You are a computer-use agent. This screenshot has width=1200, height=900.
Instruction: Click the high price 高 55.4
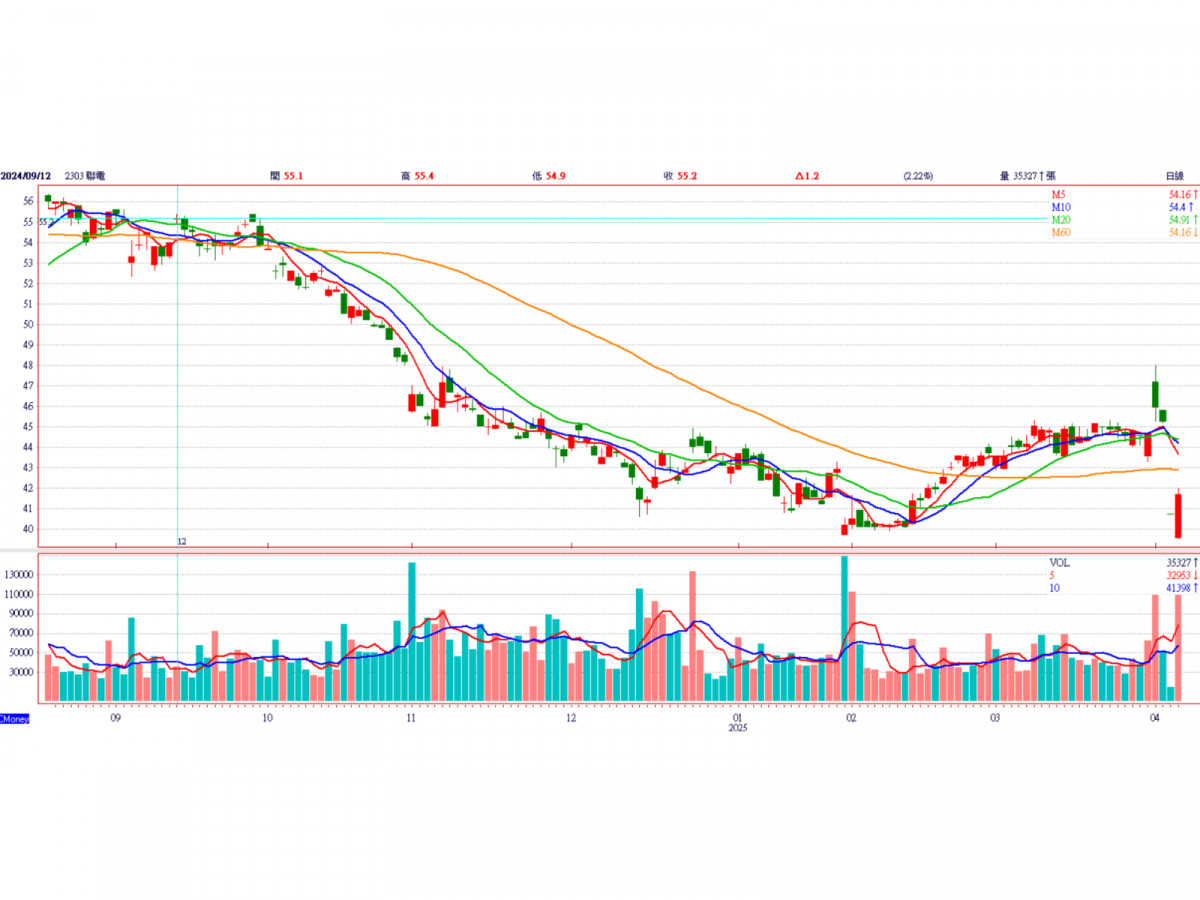pyautogui.click(x=417, y=176)
